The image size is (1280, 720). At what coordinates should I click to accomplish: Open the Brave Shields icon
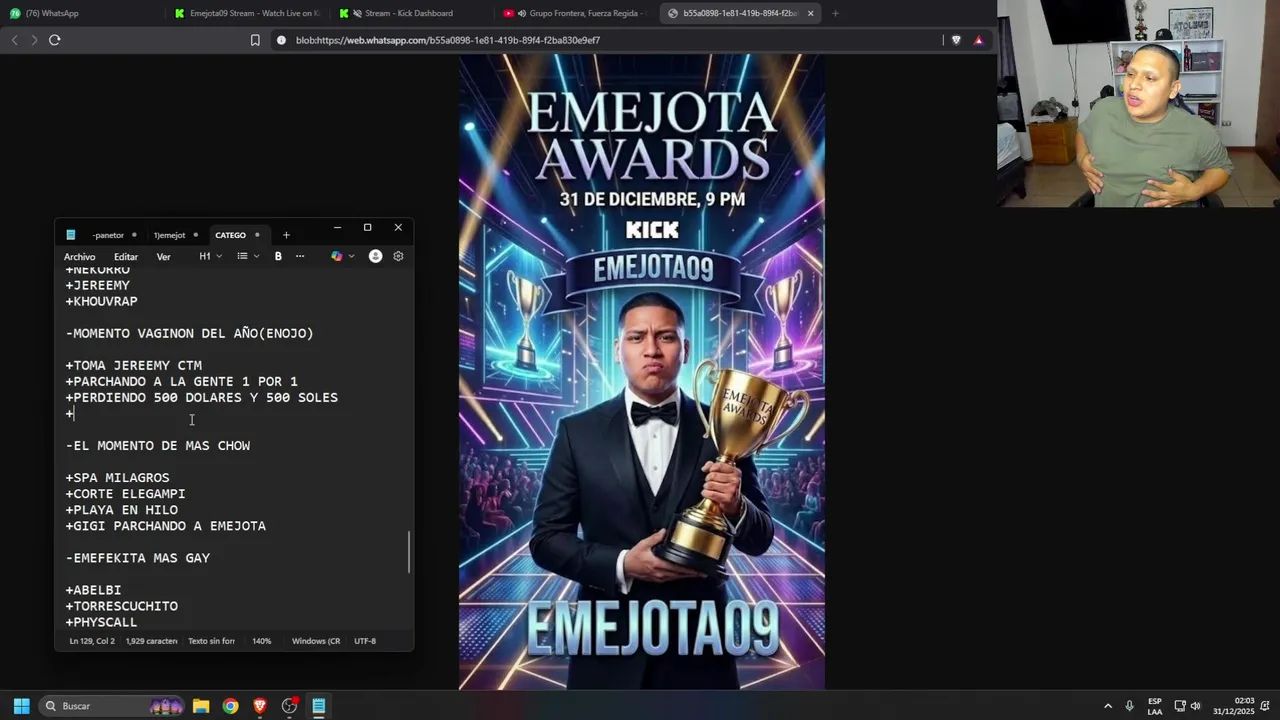click(956, 40)
